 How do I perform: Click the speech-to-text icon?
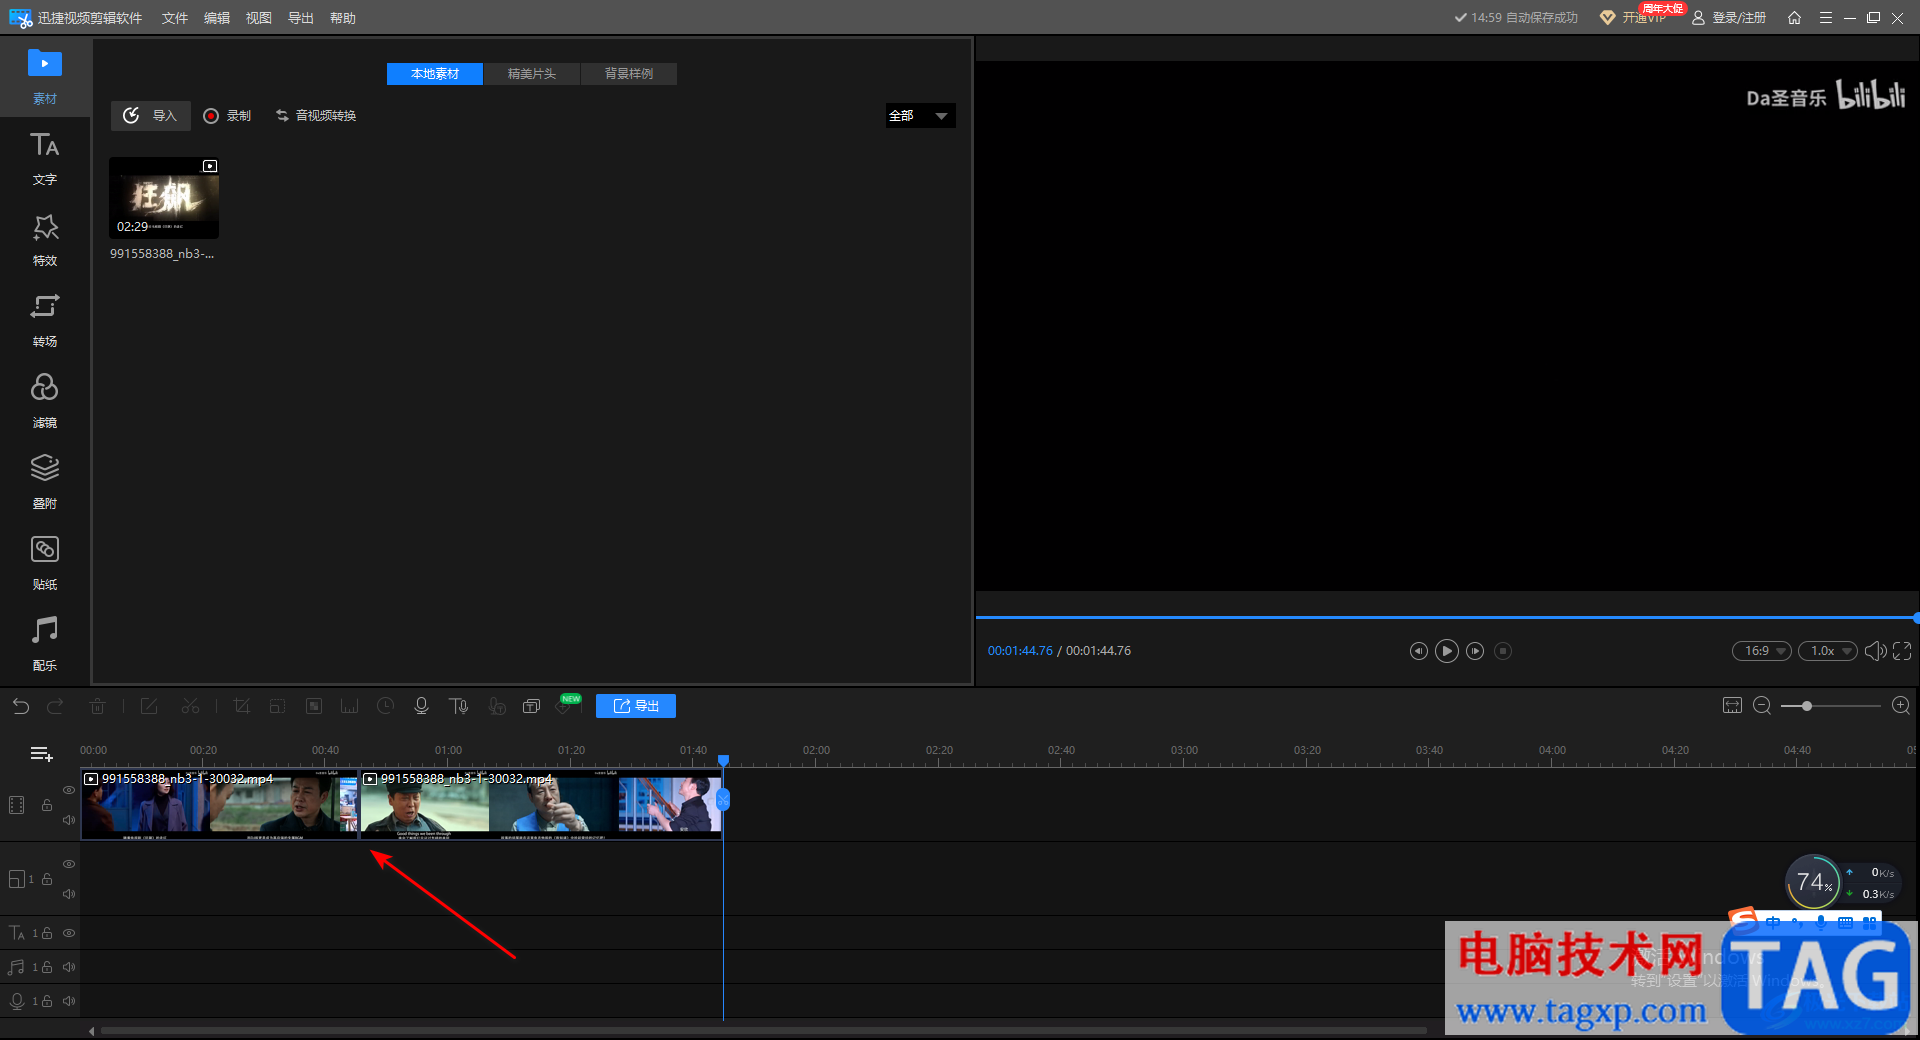coord(496,706)
